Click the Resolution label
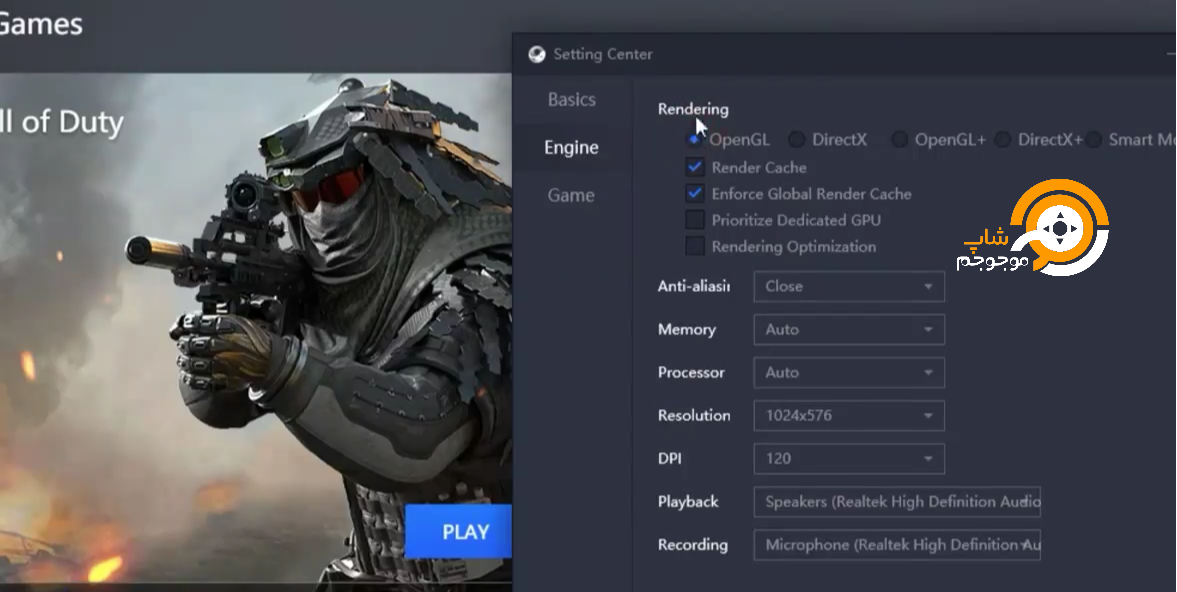This screenshot has width=1177, height=592. [x=694, y=416]
